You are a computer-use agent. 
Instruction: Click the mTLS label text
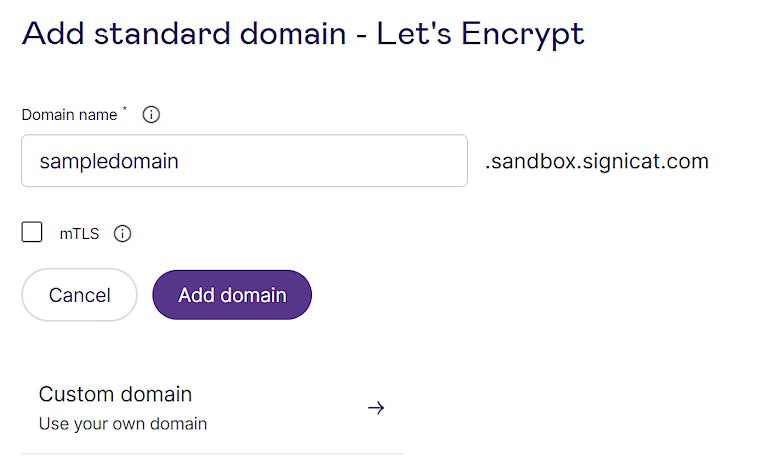[x=79, y=234]
